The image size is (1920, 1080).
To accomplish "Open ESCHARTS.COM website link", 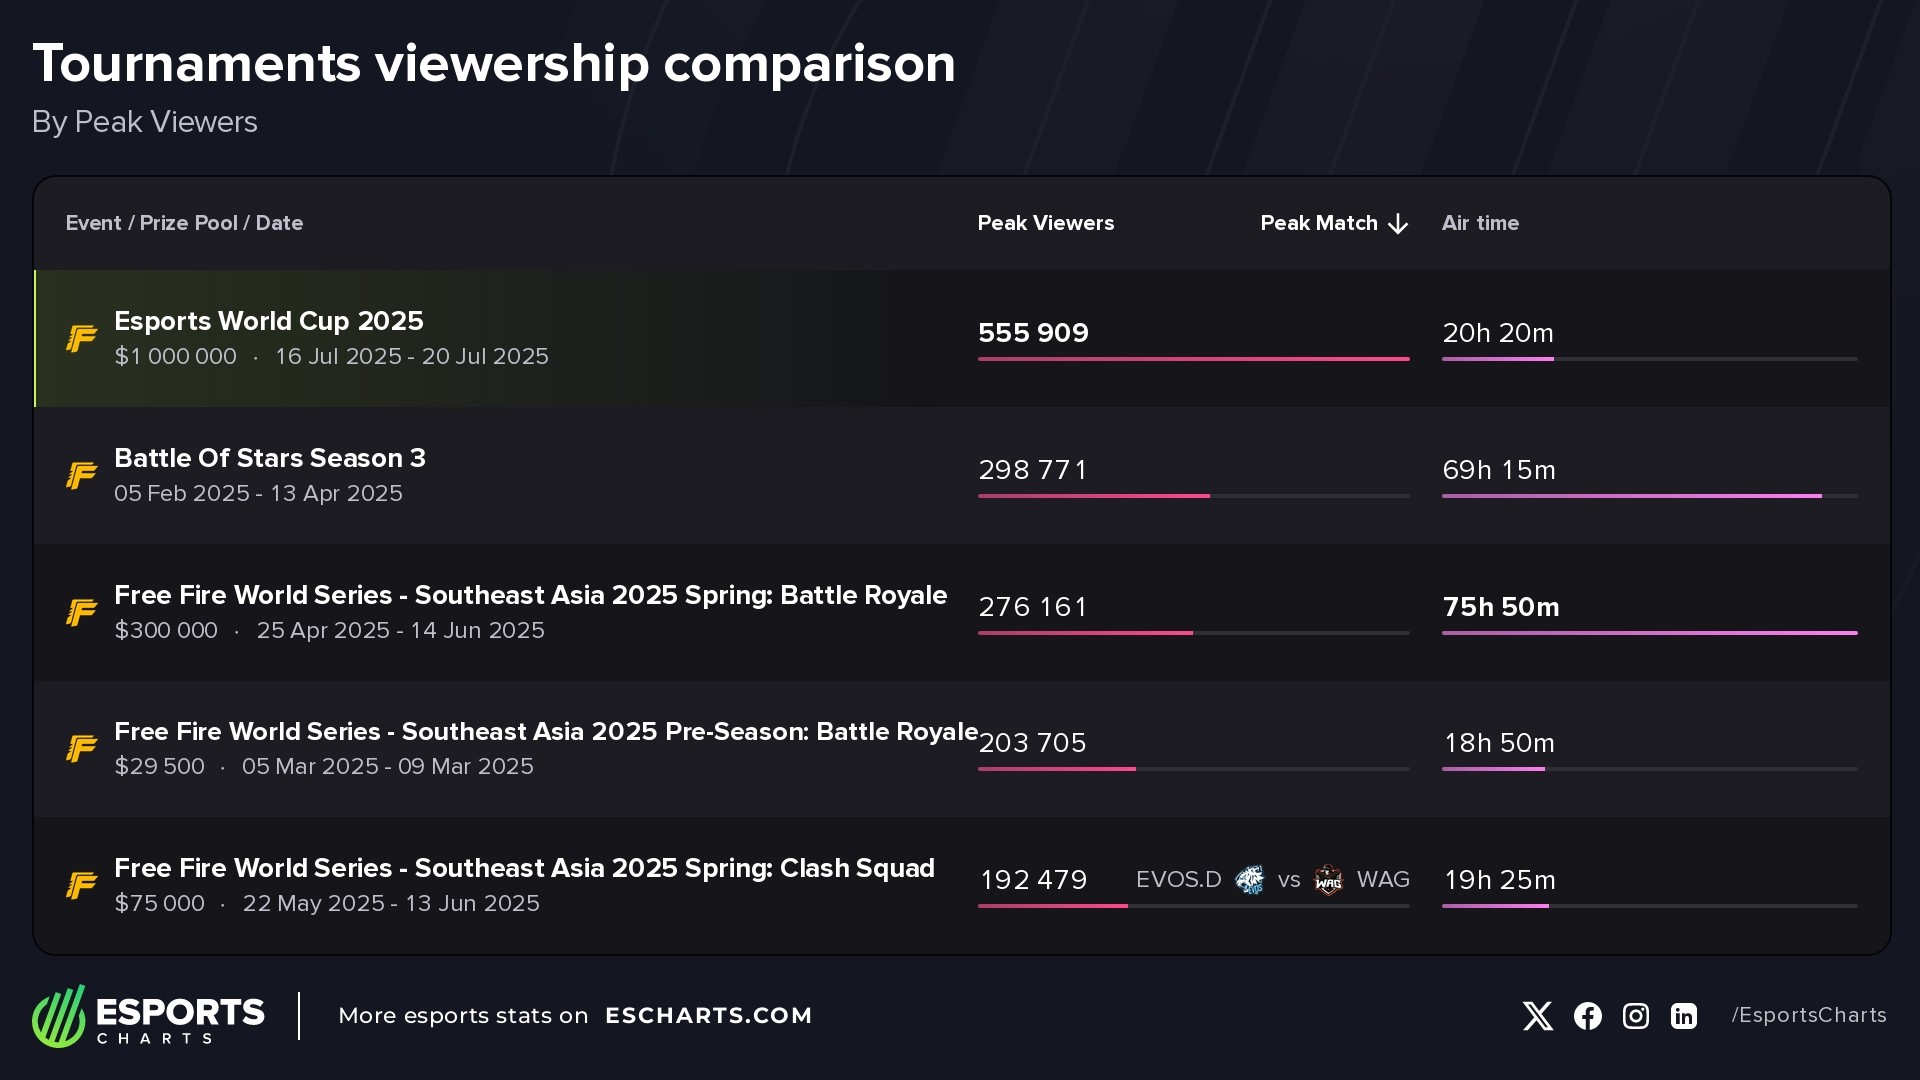I will click(708, 1016).
